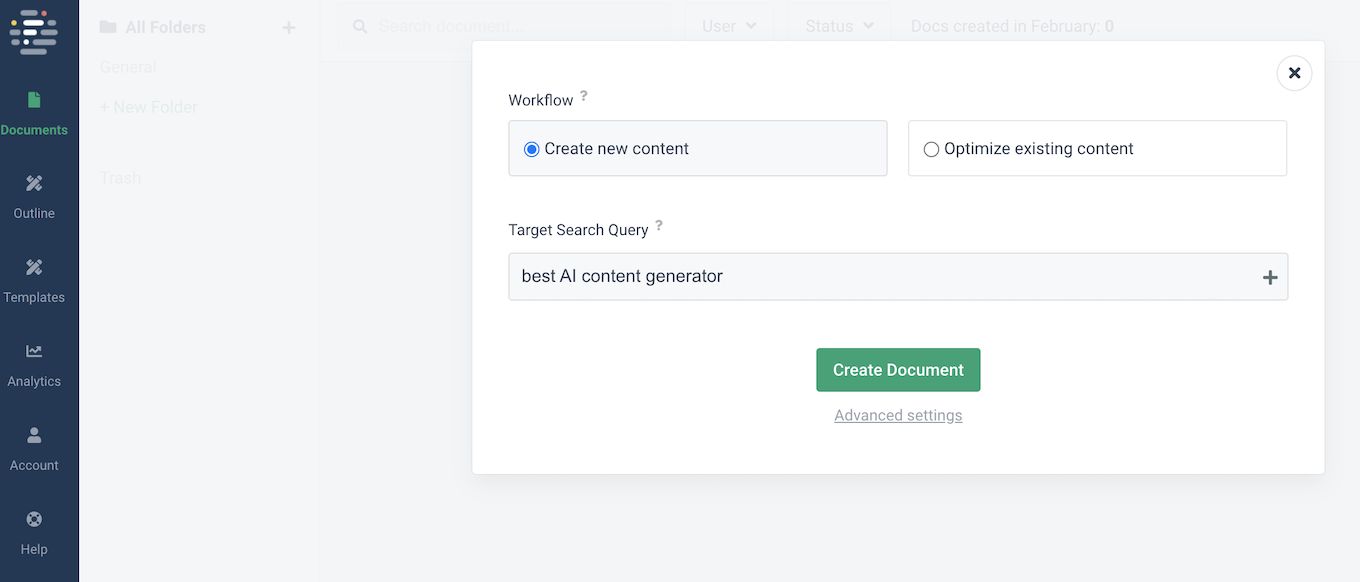Open the Advanced settings link
This screenshot has width=1360, height=582.
tap(898, 415)
